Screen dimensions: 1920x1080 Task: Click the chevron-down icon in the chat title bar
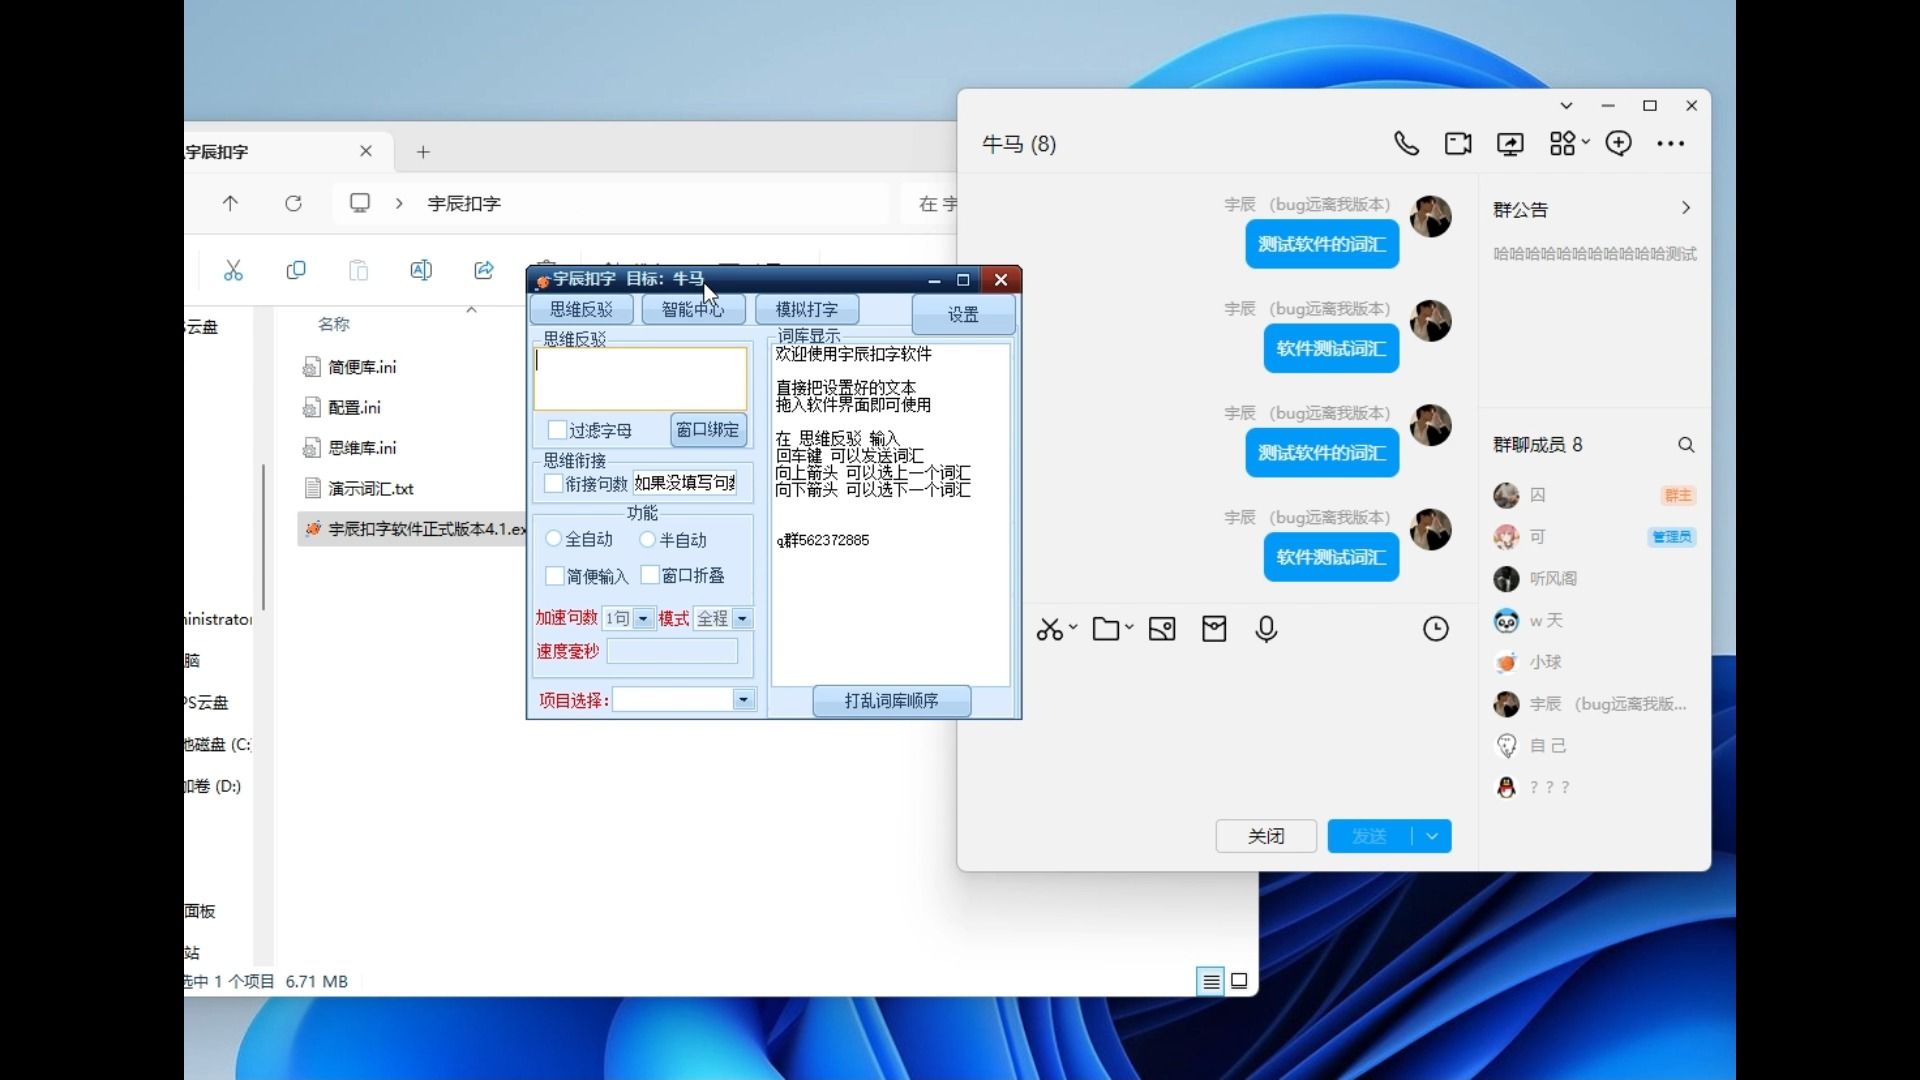[1566, 106]
